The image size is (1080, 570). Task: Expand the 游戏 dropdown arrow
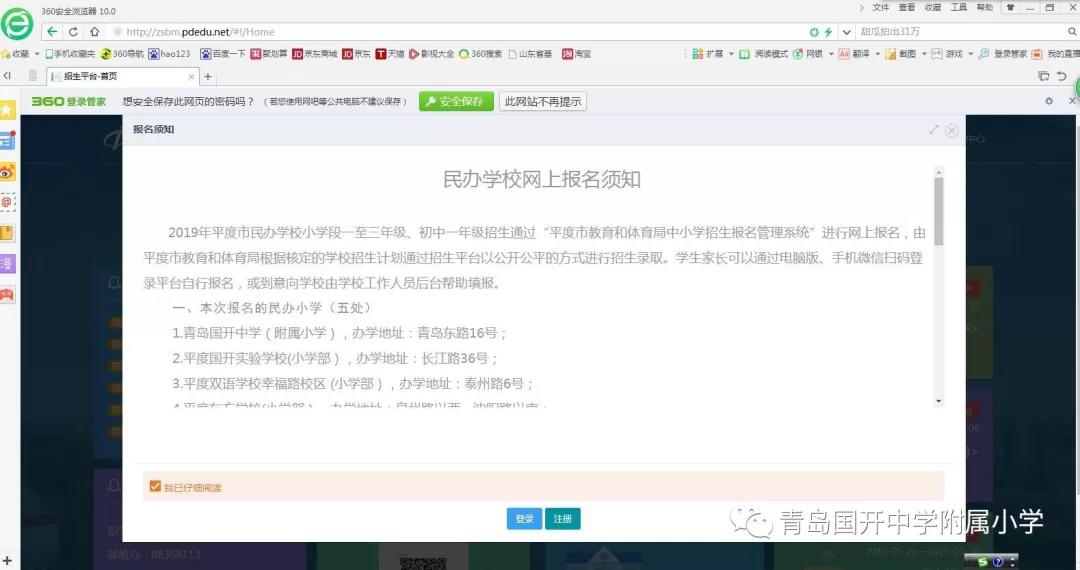(970, 54)
